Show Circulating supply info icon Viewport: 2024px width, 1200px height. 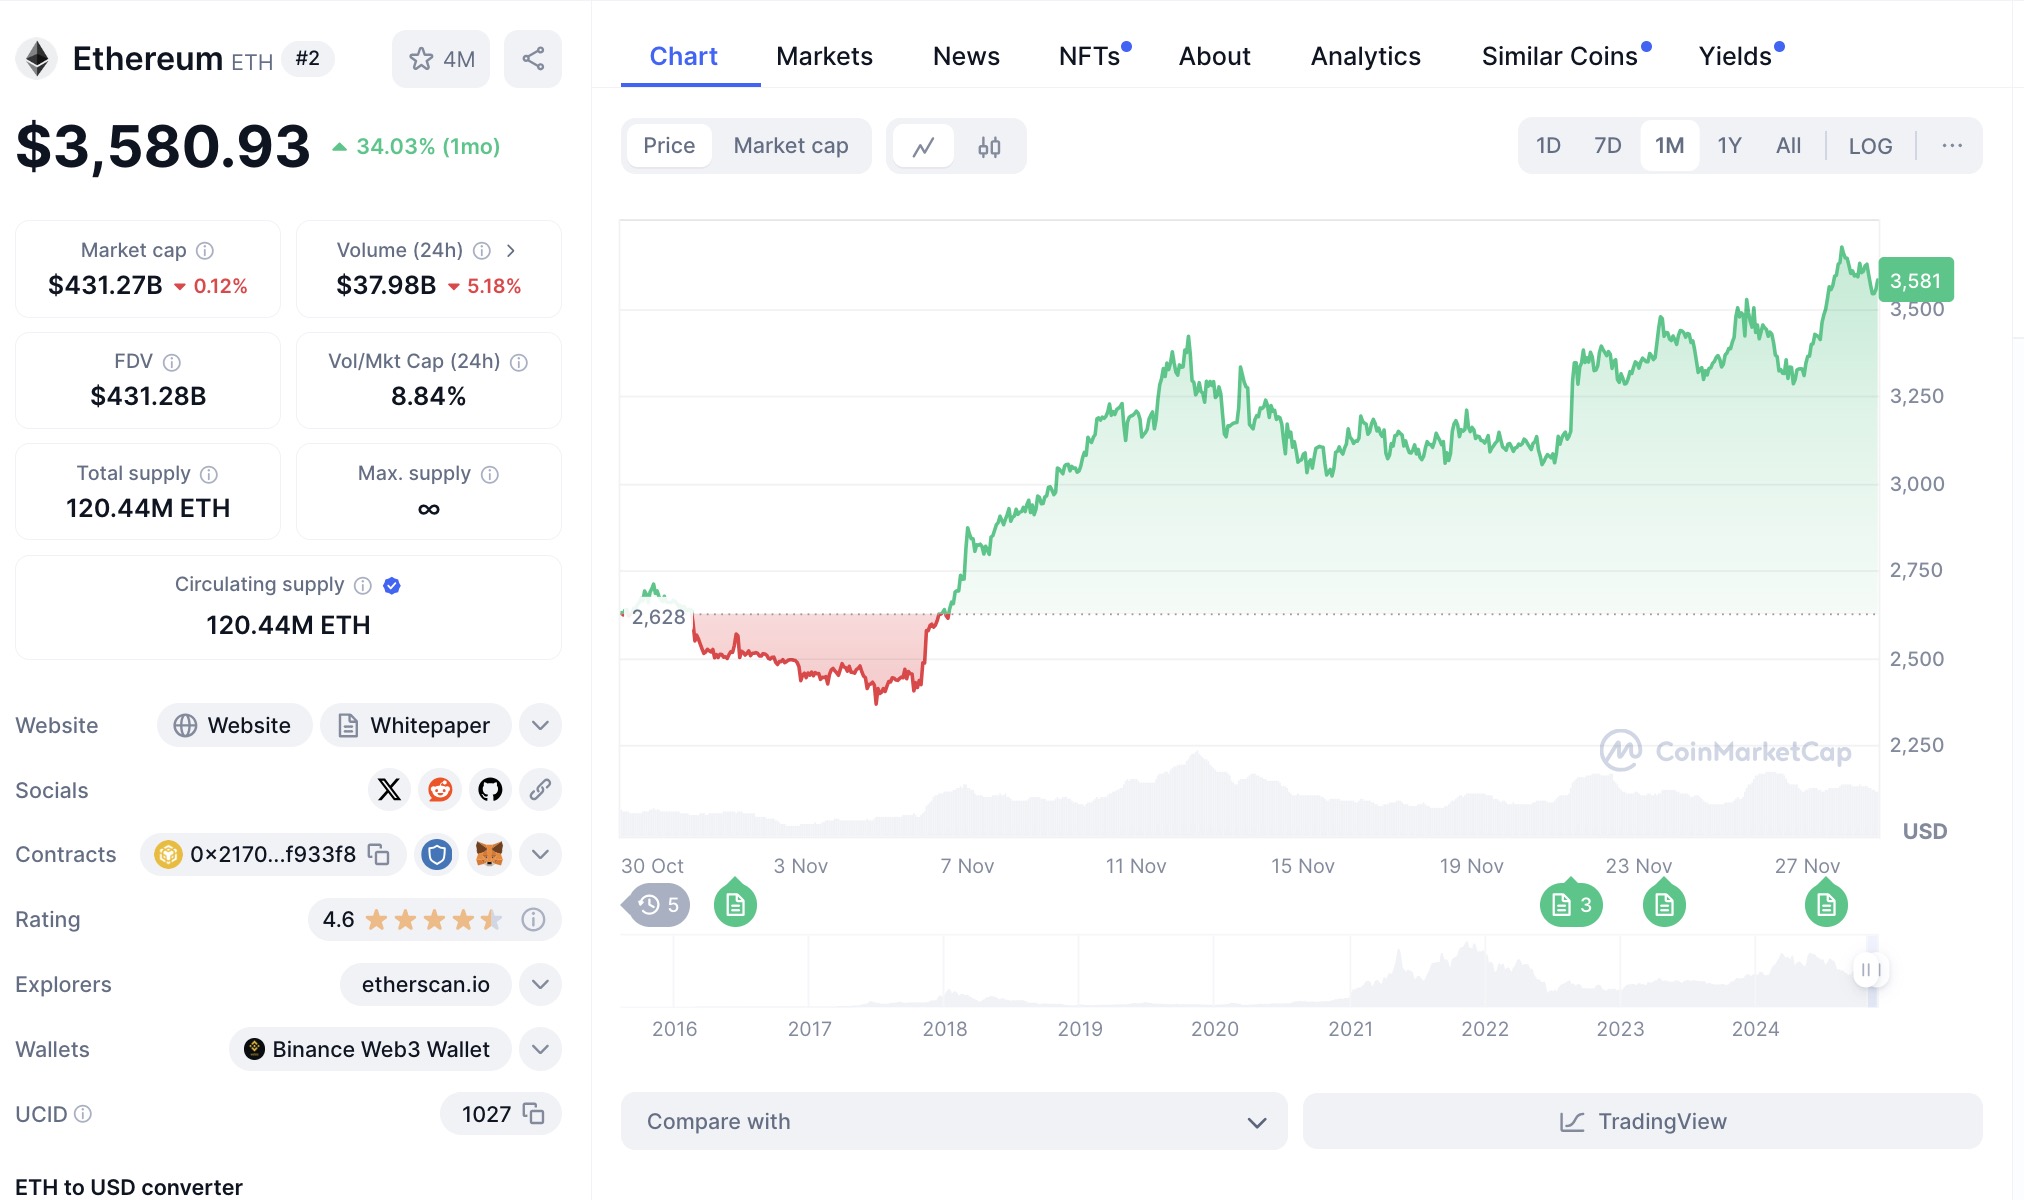coord(363,585)
